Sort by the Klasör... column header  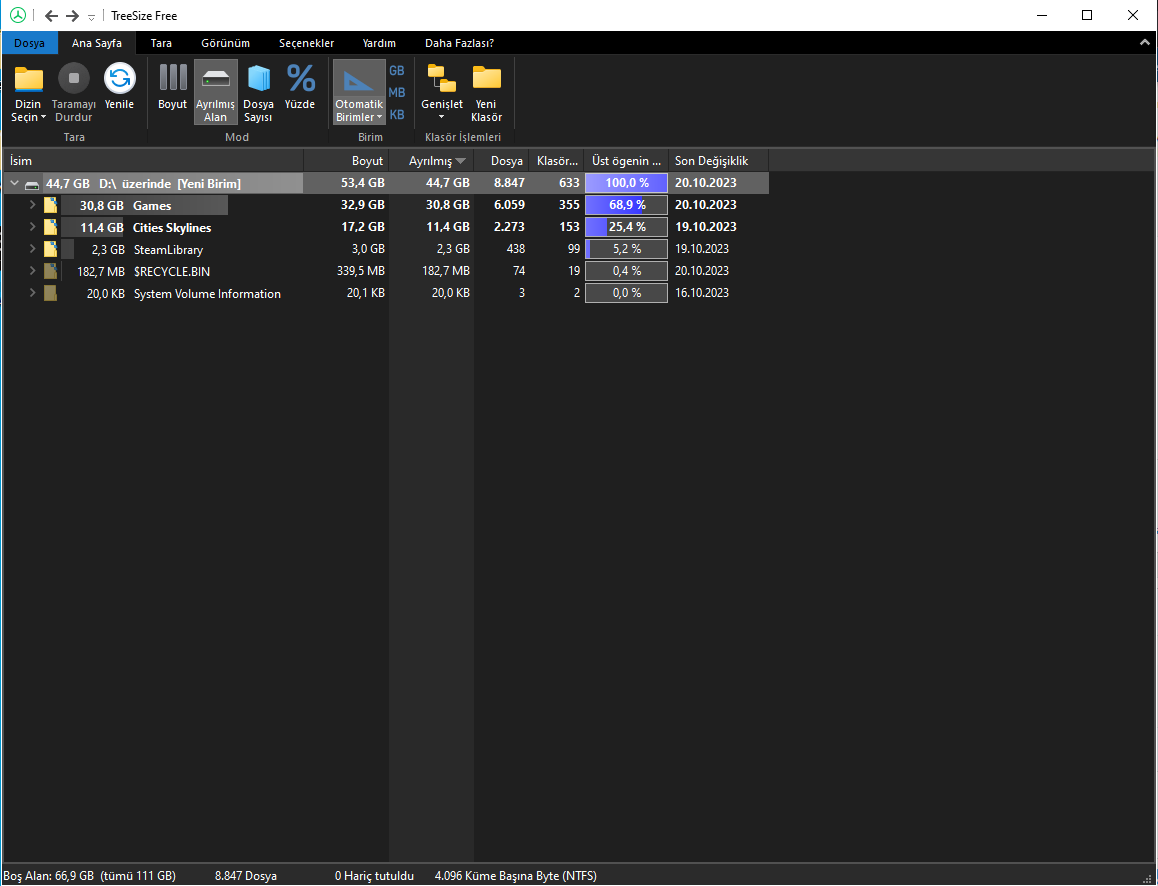pyautogui.click(x=556, y=161)
